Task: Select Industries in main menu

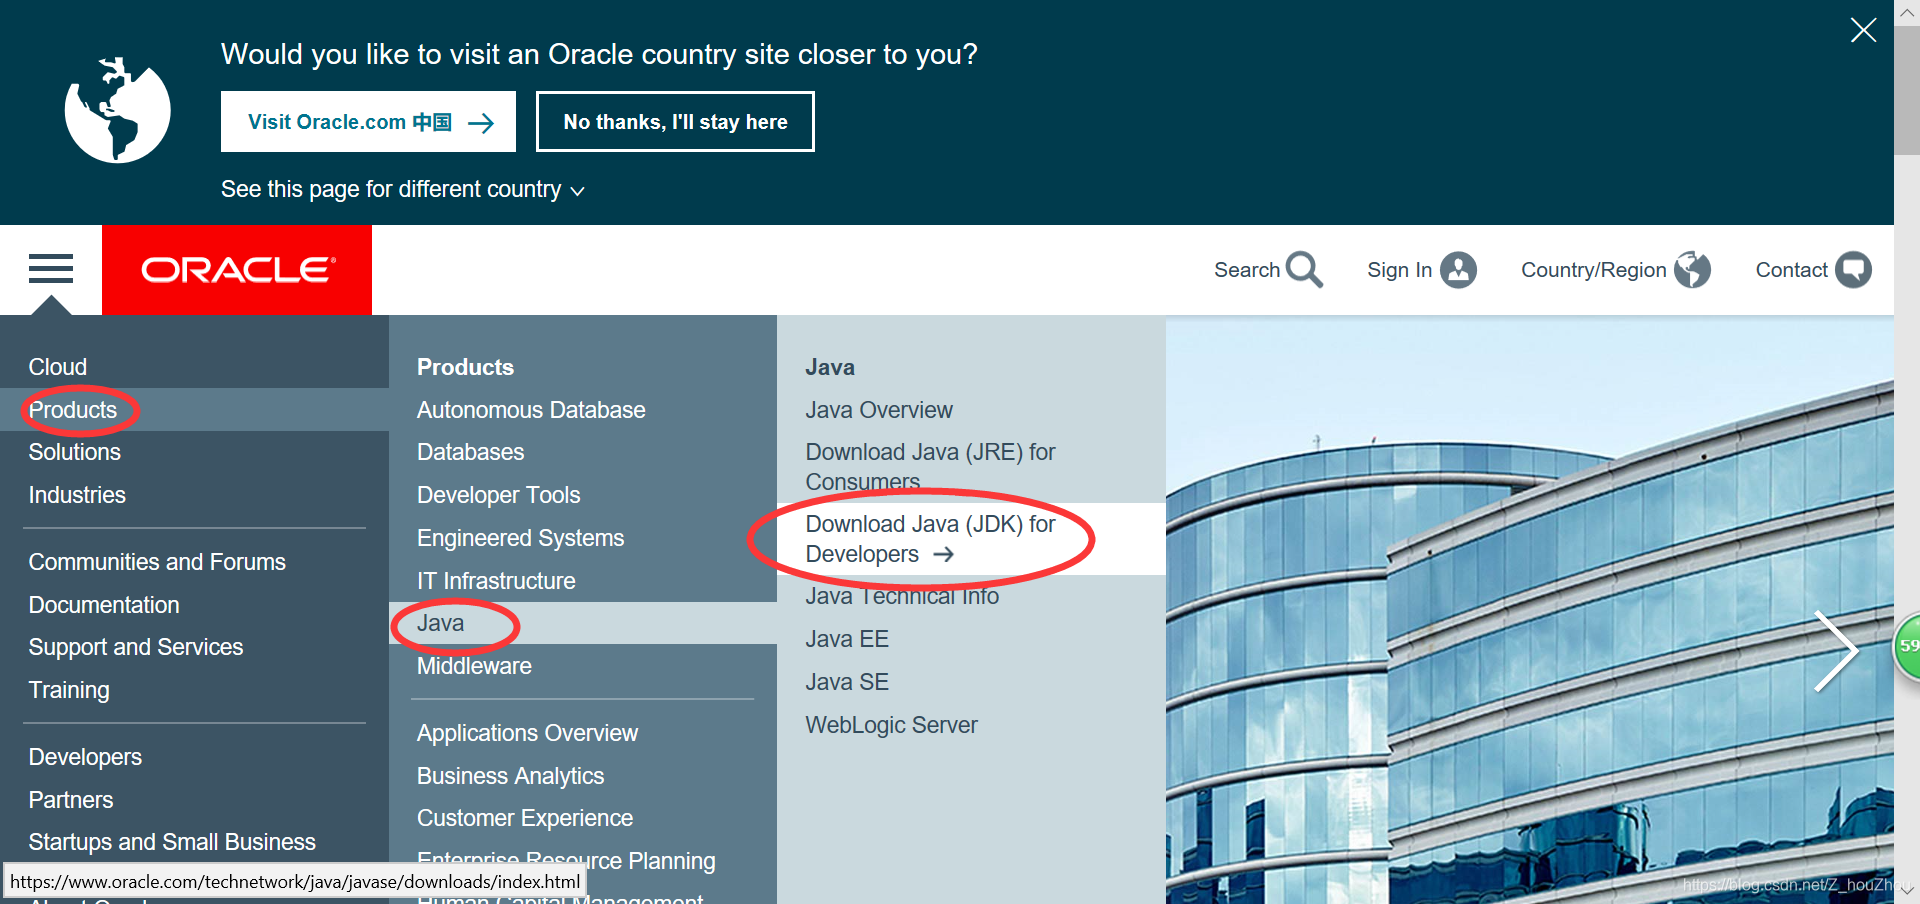Action: tap(77, 495)
